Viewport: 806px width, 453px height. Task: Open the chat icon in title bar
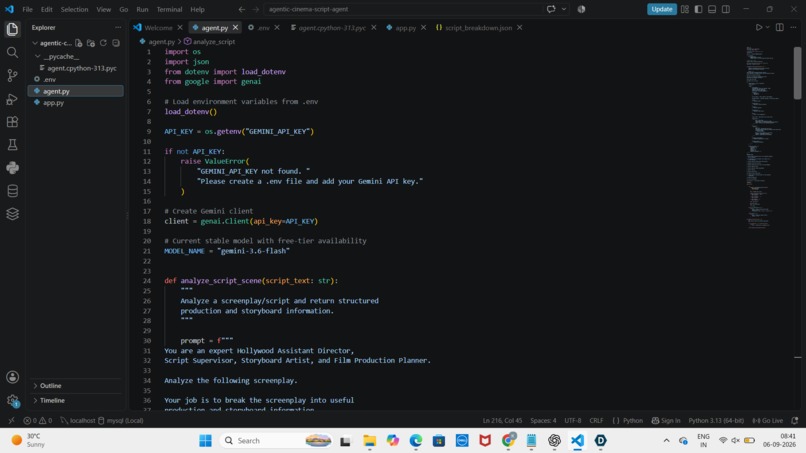pyautogui.click(x=551, y=9)
